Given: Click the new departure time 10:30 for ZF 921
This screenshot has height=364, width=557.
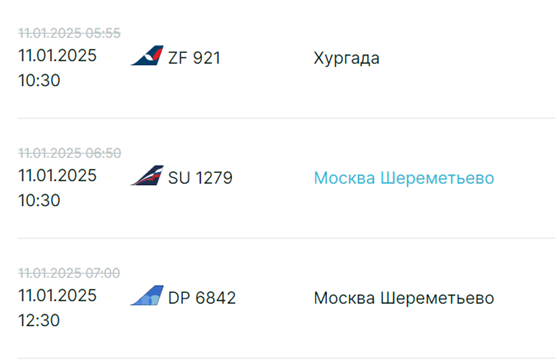Looking at the screenshot, I should point(39,81).
